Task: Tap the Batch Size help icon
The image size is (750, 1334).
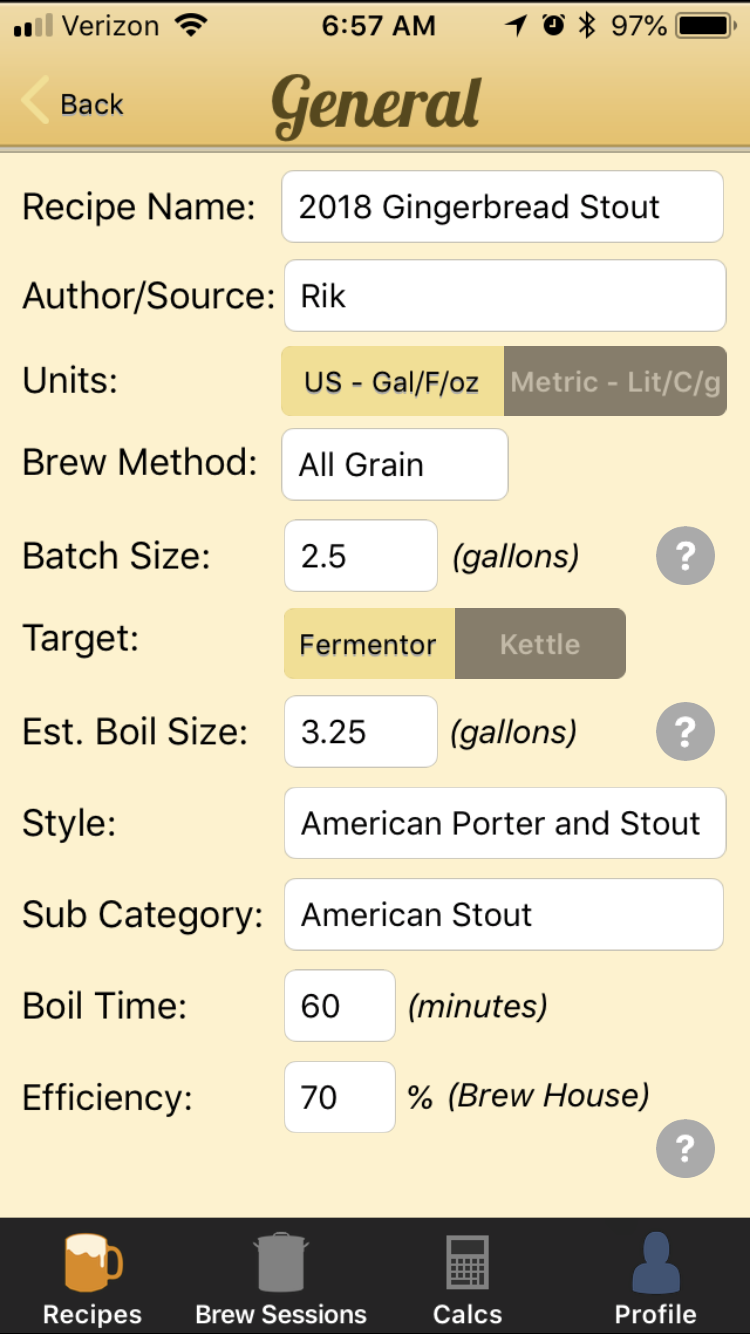Action: tap(685, 556)
